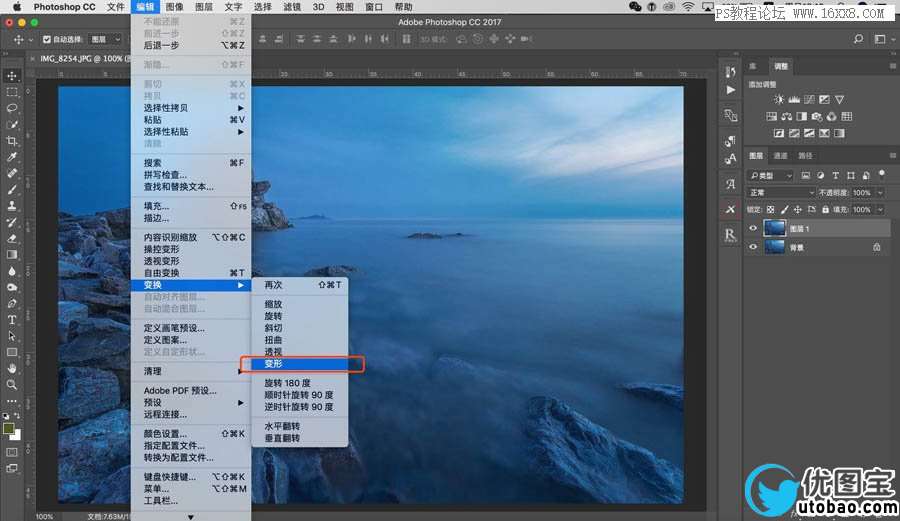The height and width of the screenshot is (521, 900).
Task: Switch to the 通道 tab
Action: point(781,155)
